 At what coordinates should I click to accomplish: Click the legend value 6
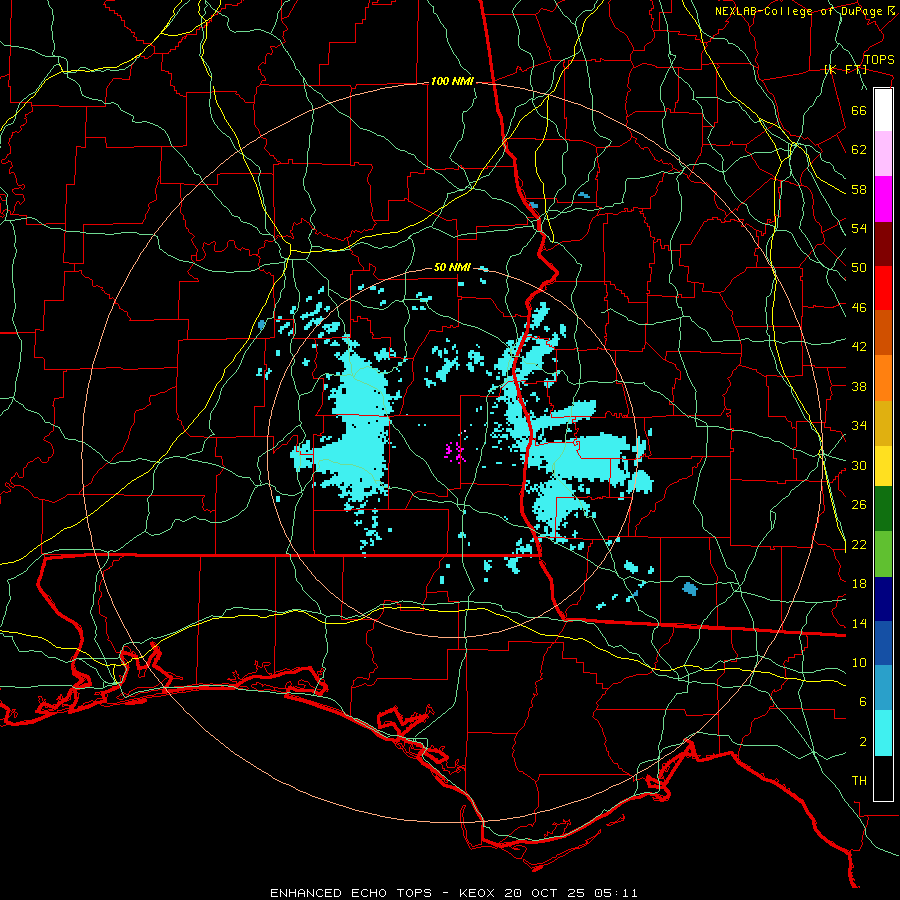tap(863, 702)
